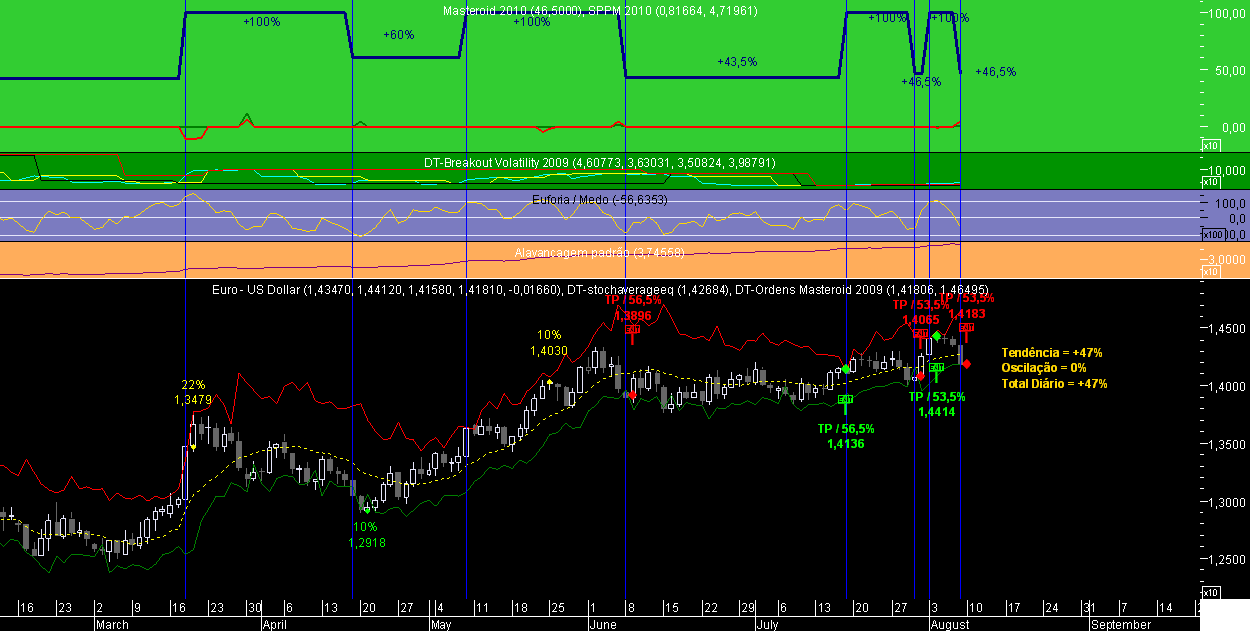Click the April label on the time axis

tap(276, 624)
